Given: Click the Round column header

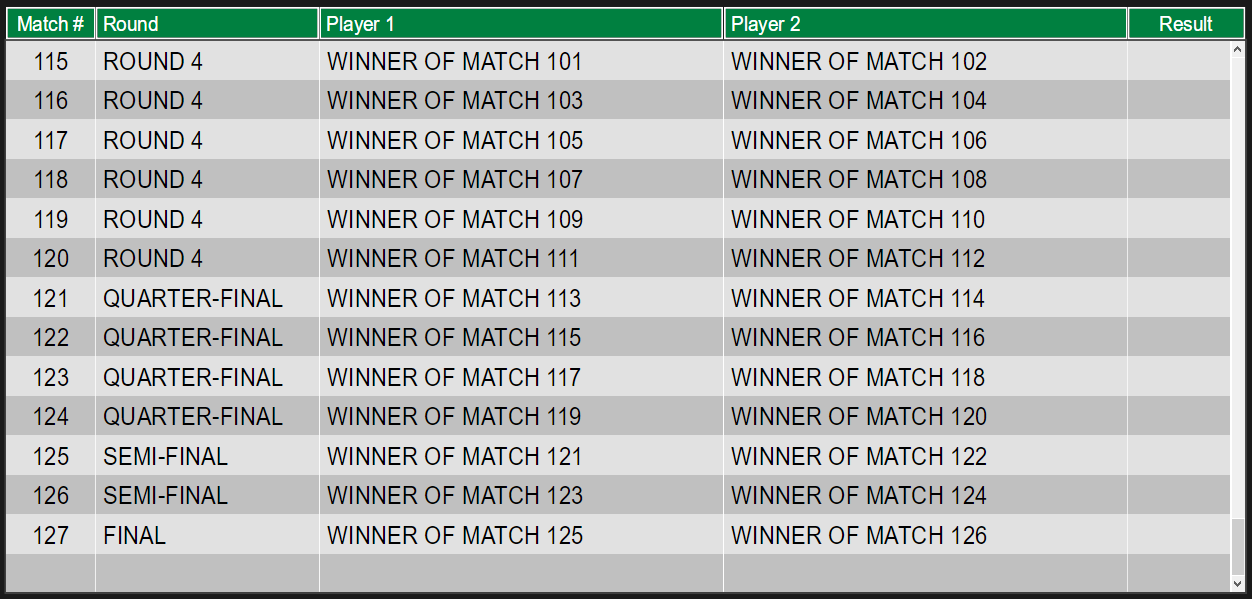Looking at the screenshot, I should click(x=207, y=24).
